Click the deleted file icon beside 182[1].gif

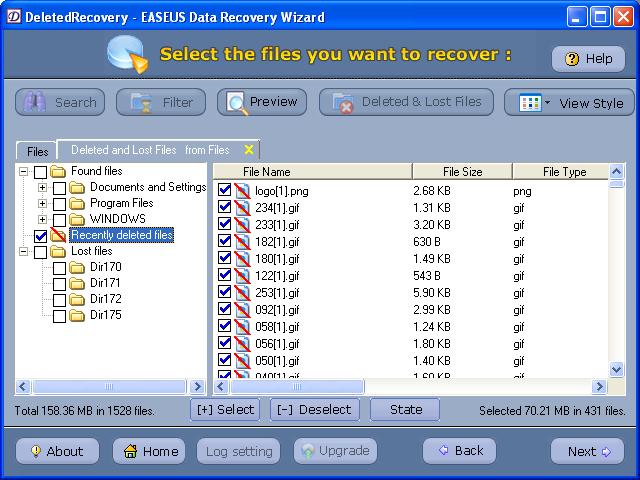242,242
